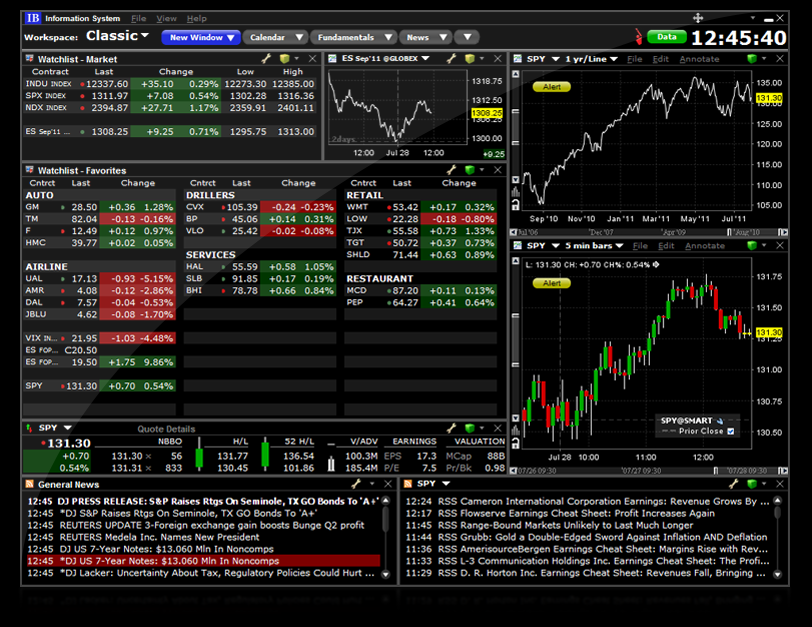Open the highlighted DJ US 7-Year Notes headline
812x627 pixels.
pos(204,561)
